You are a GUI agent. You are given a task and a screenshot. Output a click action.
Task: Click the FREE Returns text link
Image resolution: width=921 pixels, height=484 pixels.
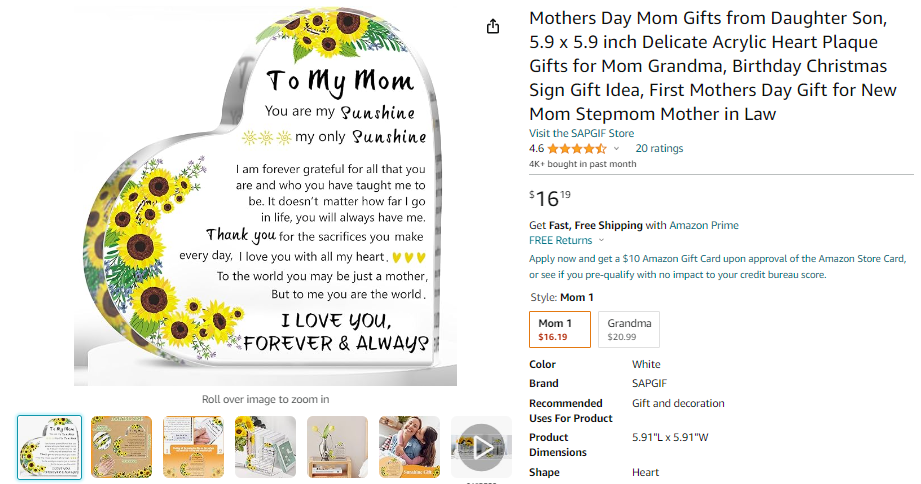(x=560, y=240)
